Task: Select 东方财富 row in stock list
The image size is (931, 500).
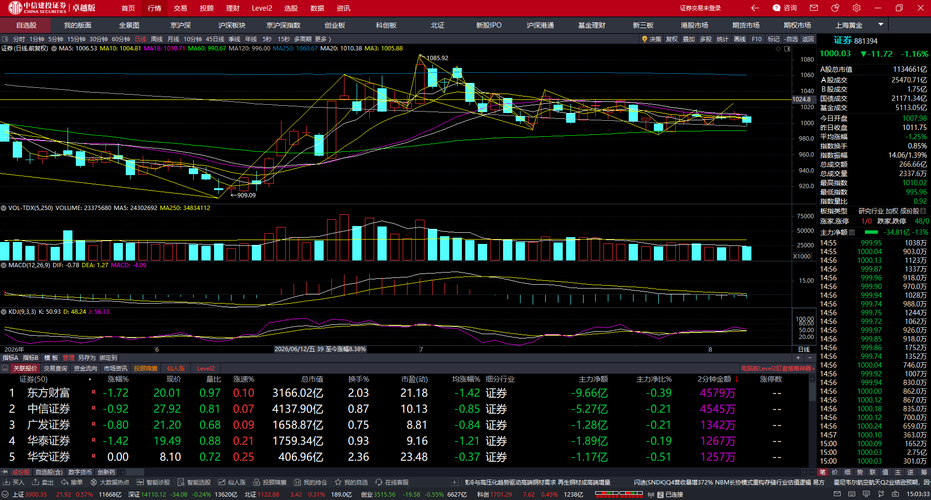Action: (404, 393)
